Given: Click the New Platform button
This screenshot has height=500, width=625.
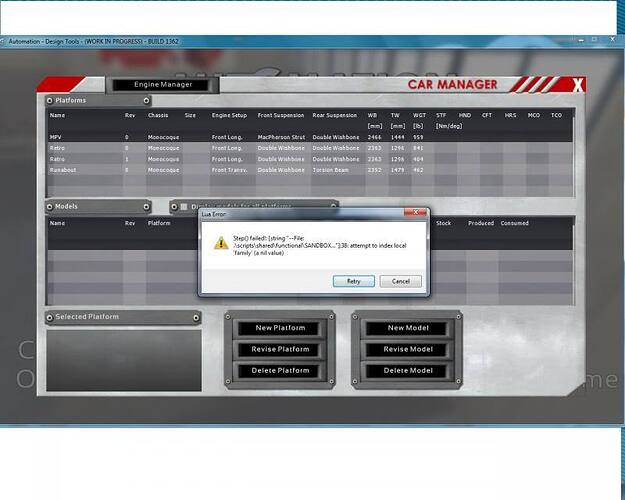Looking at the screenshot, I should tap(278, 328).
